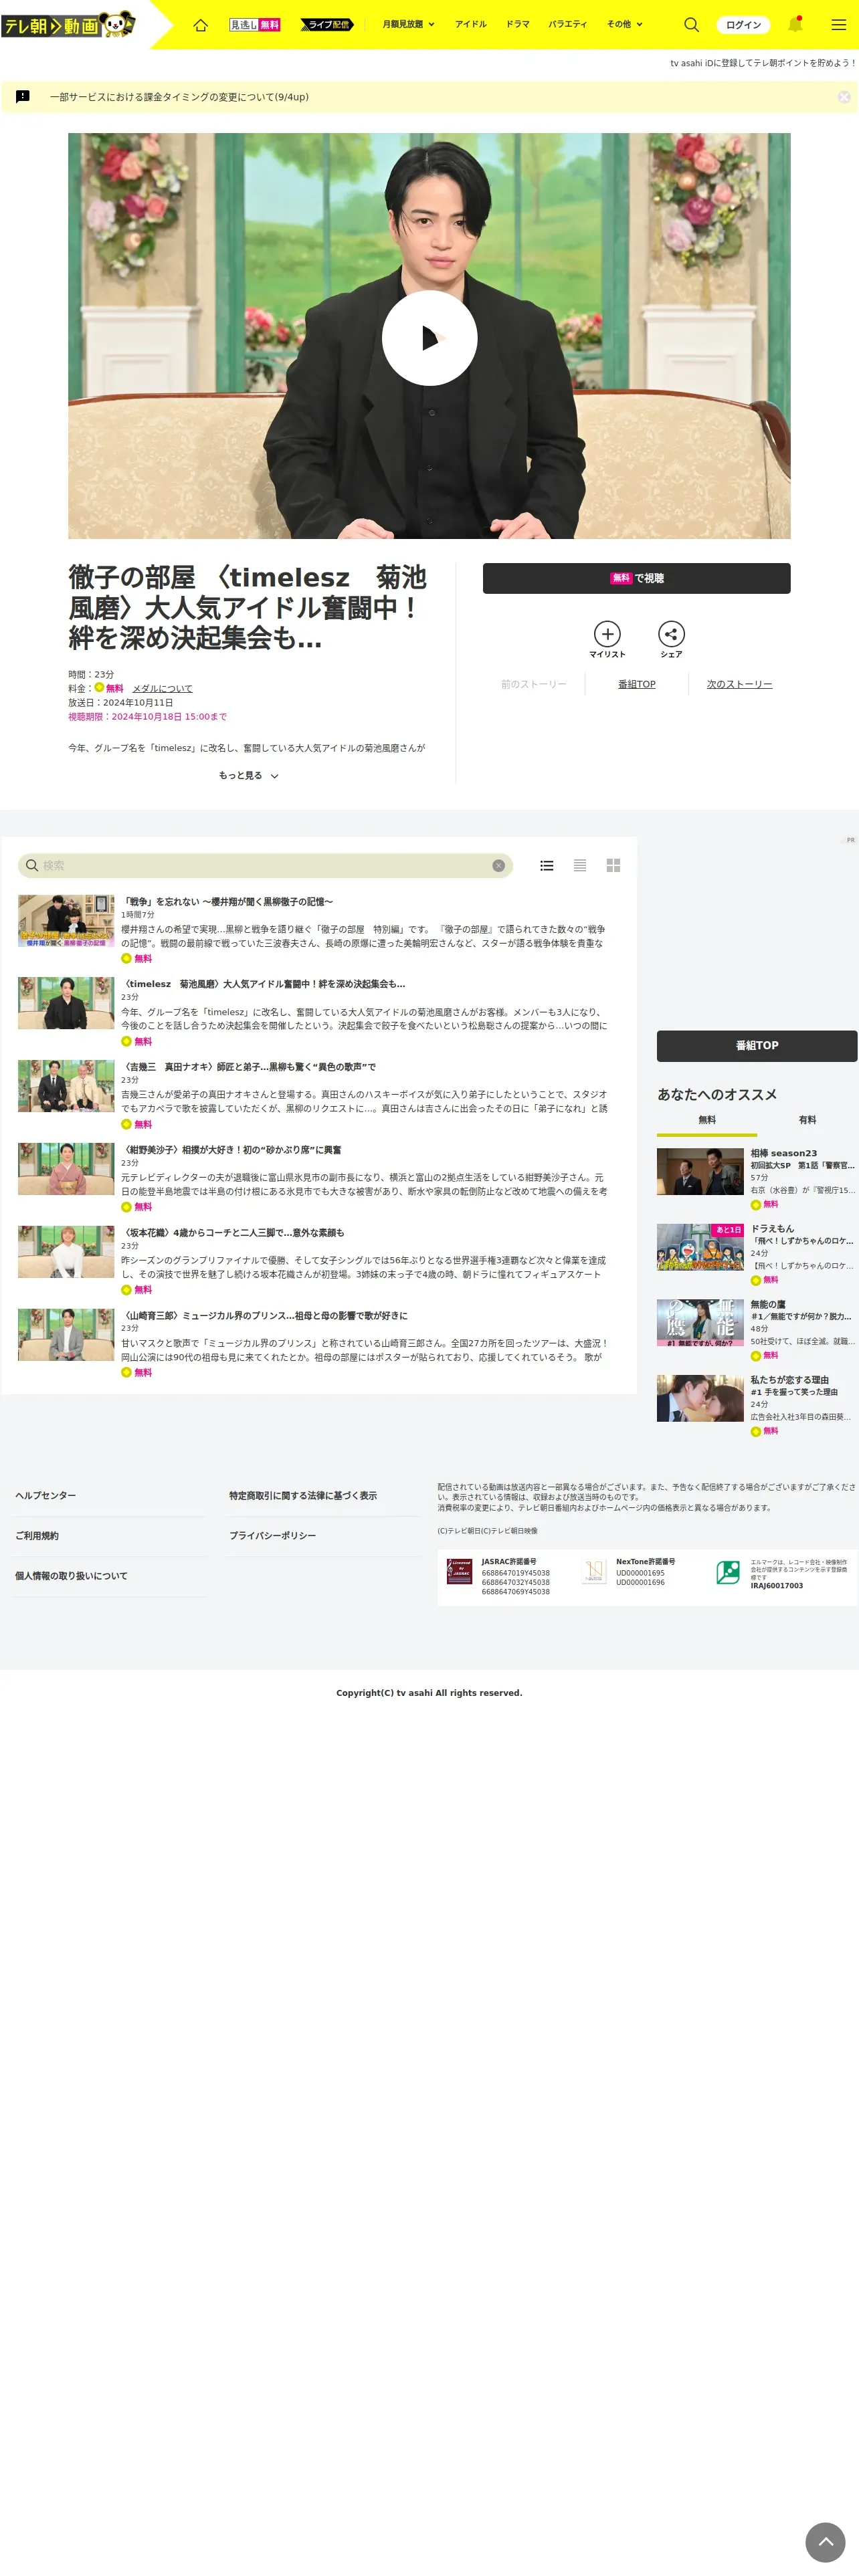Click the JASRAC license logo

tap(459, 1572)
